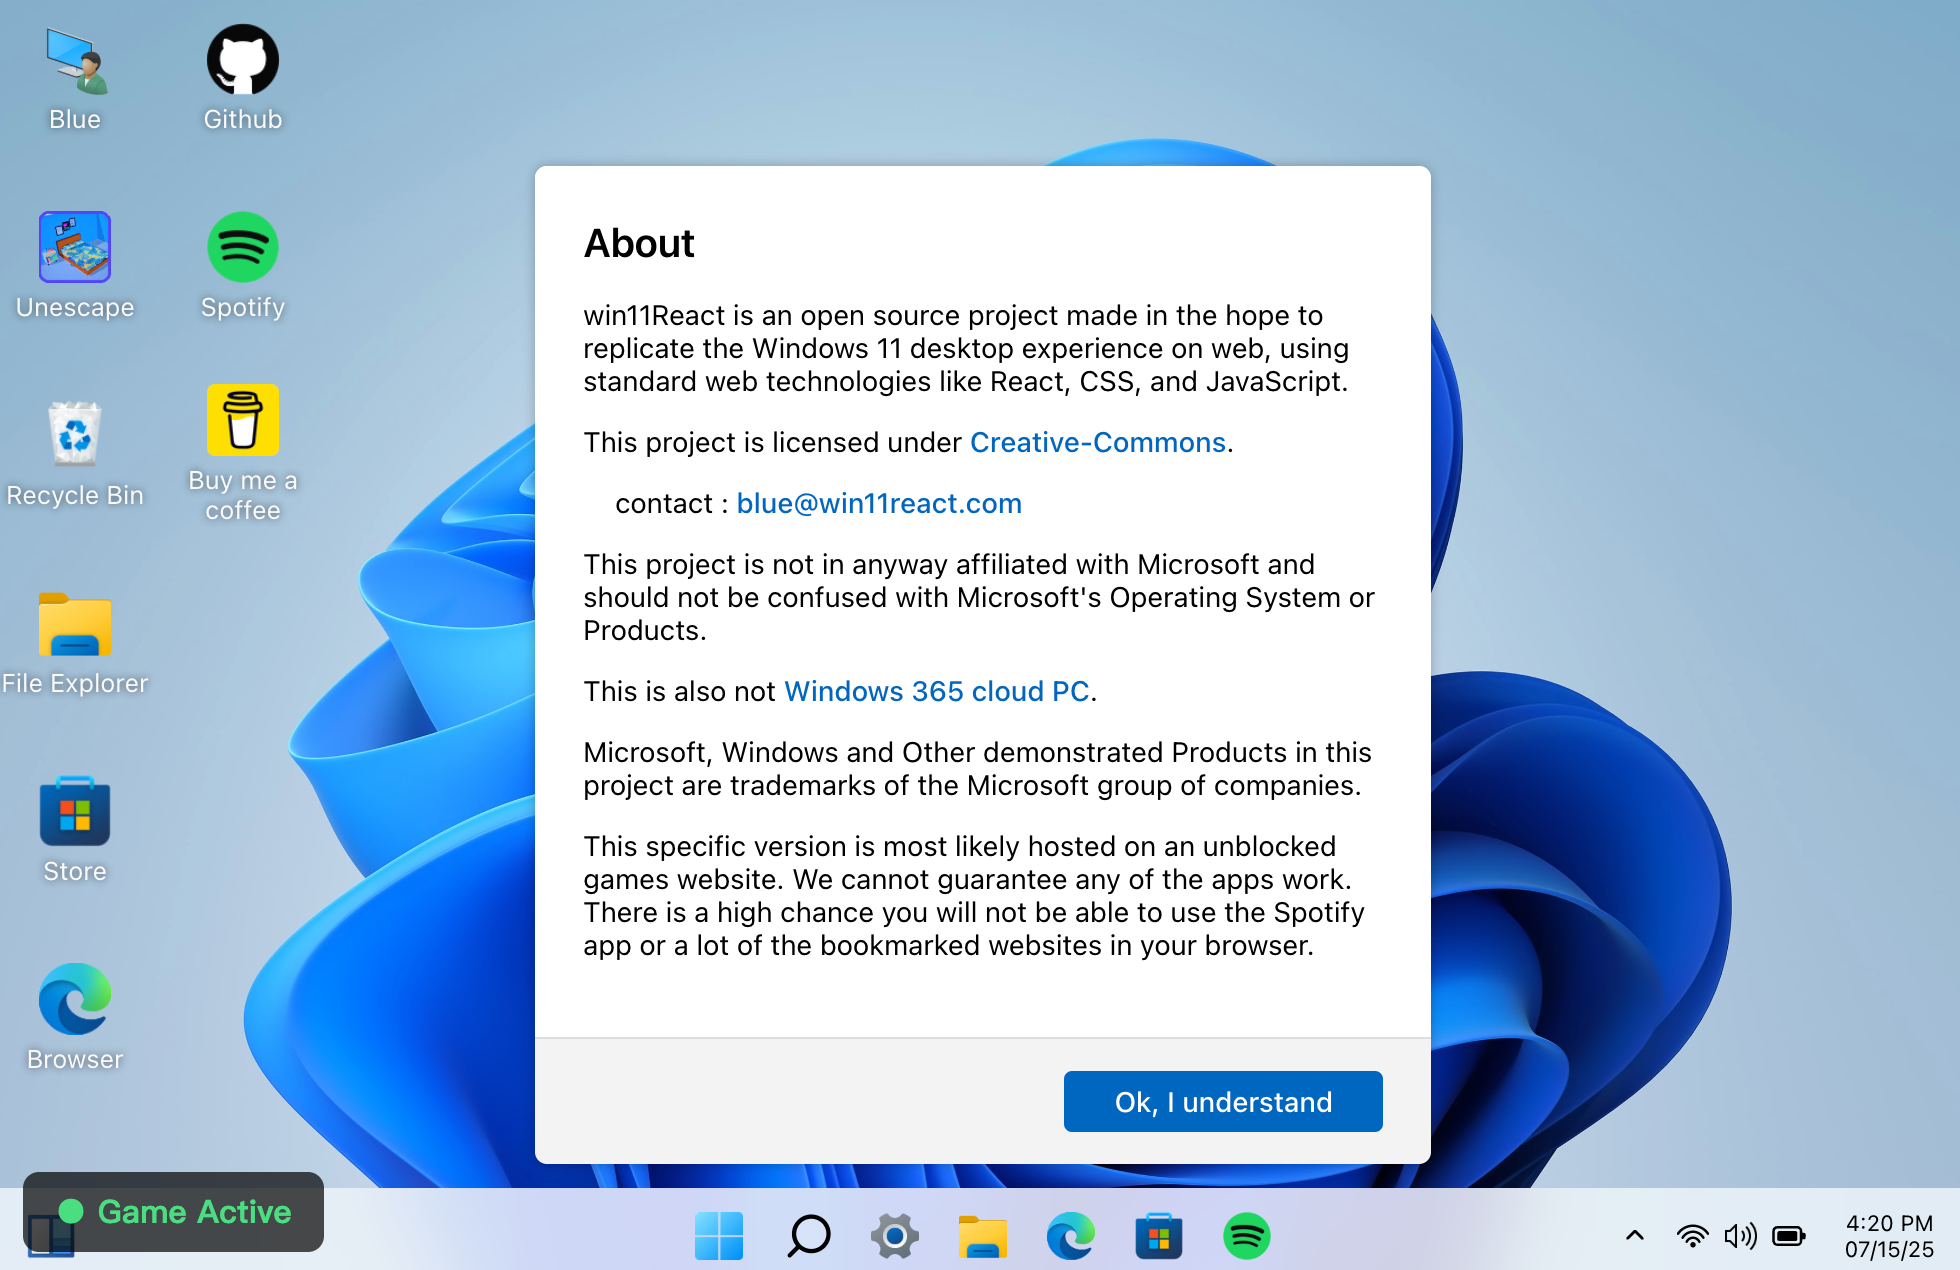
Task: Open Spotify from the taskbar
Action: (x=1247, y=1237)
